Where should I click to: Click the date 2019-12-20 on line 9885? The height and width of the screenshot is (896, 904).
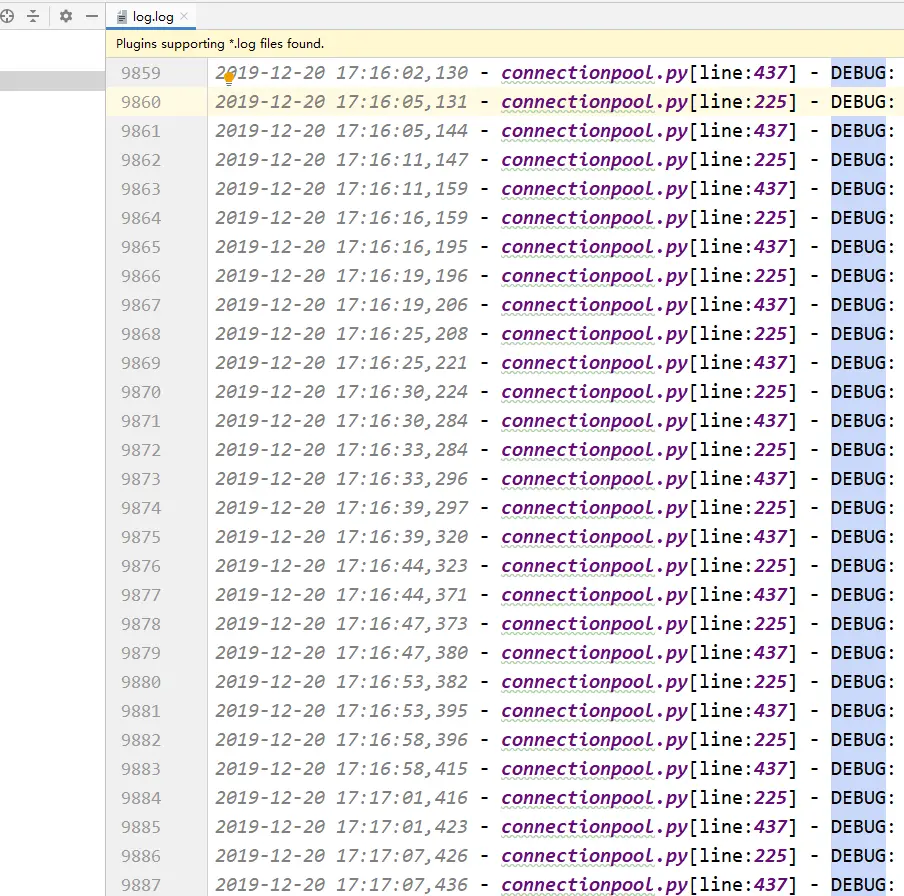(270, 827)
